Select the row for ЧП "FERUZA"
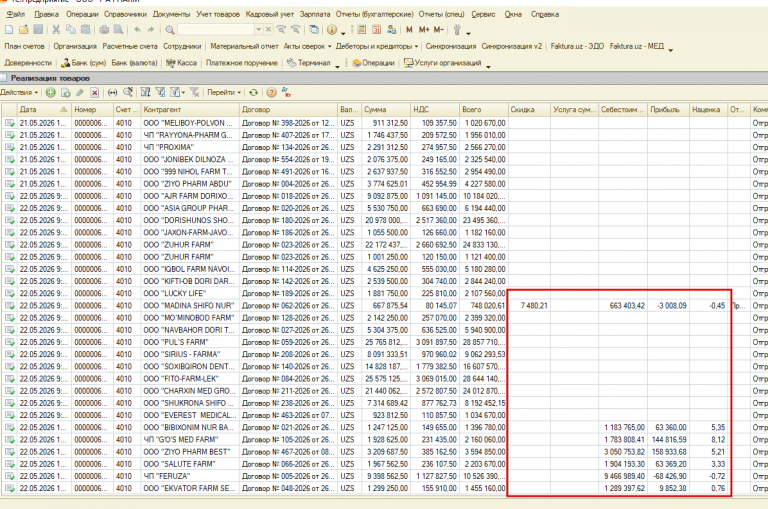The image size is (768, 509). pyautogui.click(x=384, y=476)
